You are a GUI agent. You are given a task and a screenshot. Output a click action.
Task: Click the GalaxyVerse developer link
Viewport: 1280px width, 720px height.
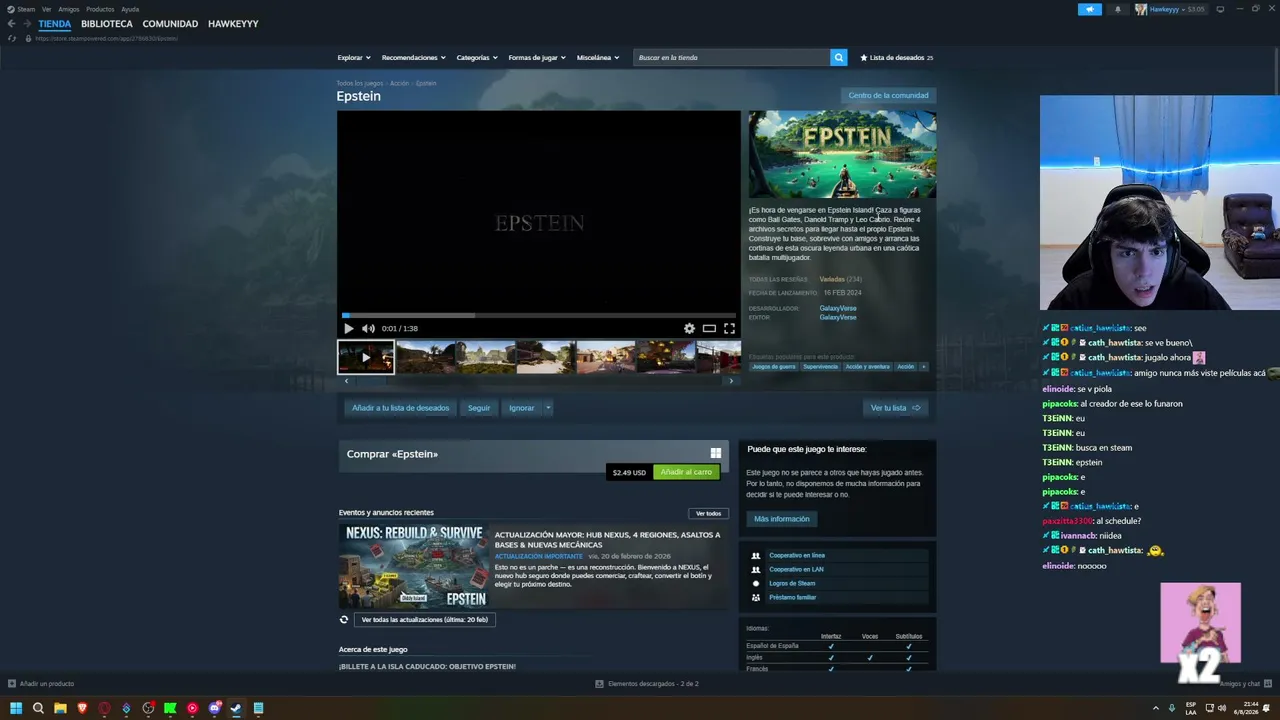click(x=838, y=308)
